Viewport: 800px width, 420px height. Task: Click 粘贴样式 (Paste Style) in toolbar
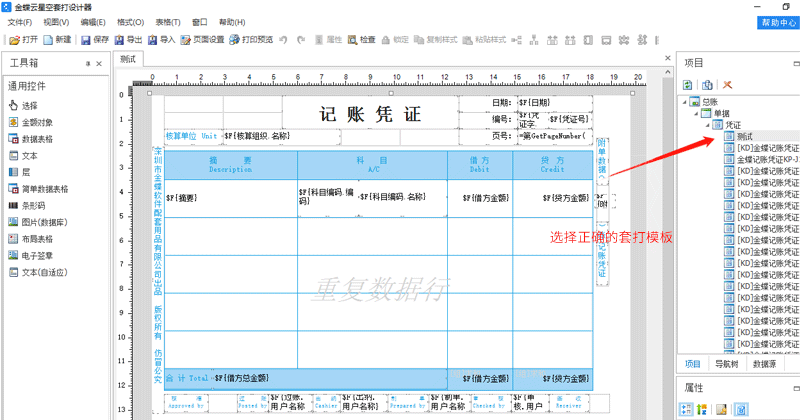(485, 39)
